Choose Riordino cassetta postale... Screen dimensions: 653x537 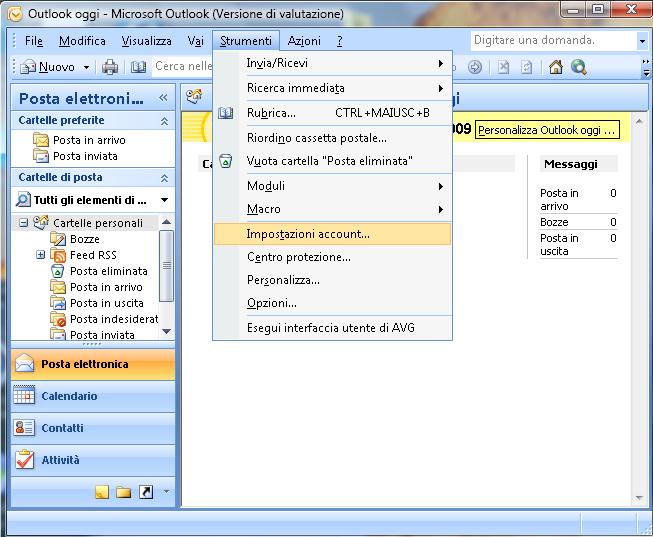[x=332, y=138]
